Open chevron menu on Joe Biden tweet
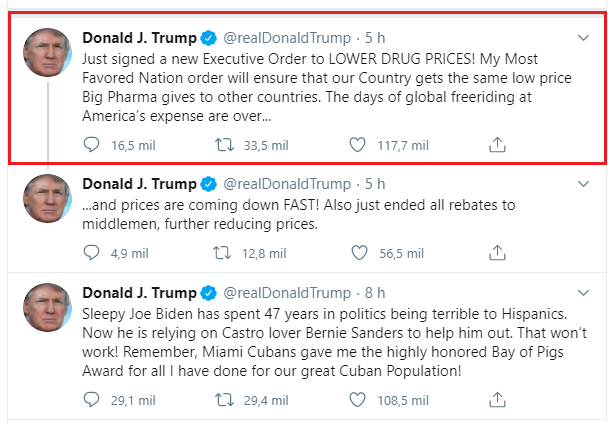Viewport: 608px width, 423px height. 584,292
